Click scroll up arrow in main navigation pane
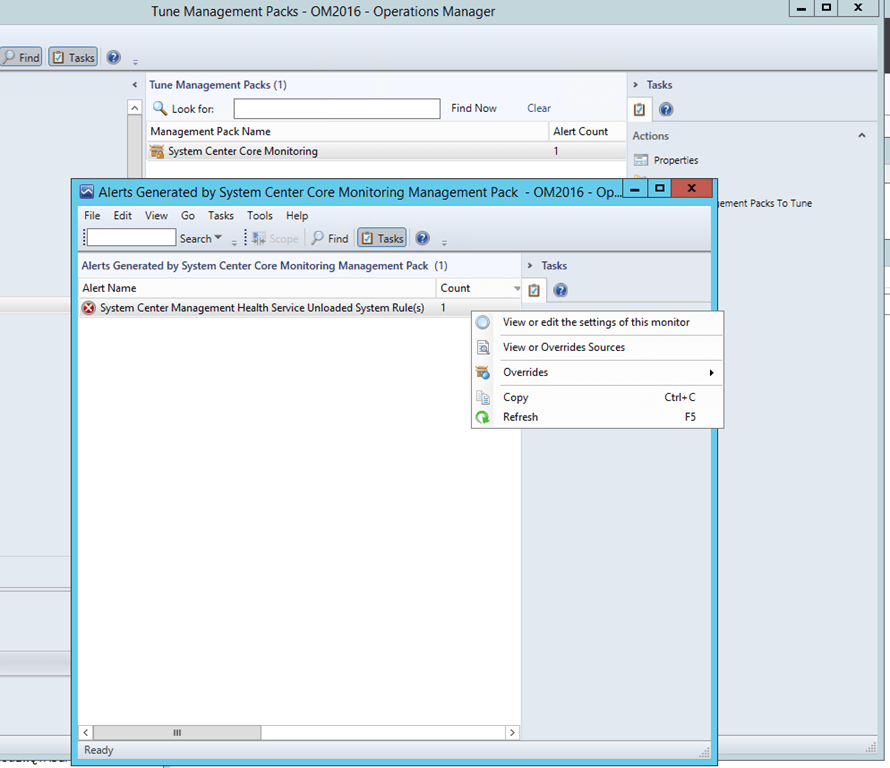890x768 pixels. pyautogui.click(x=135, y=107)
